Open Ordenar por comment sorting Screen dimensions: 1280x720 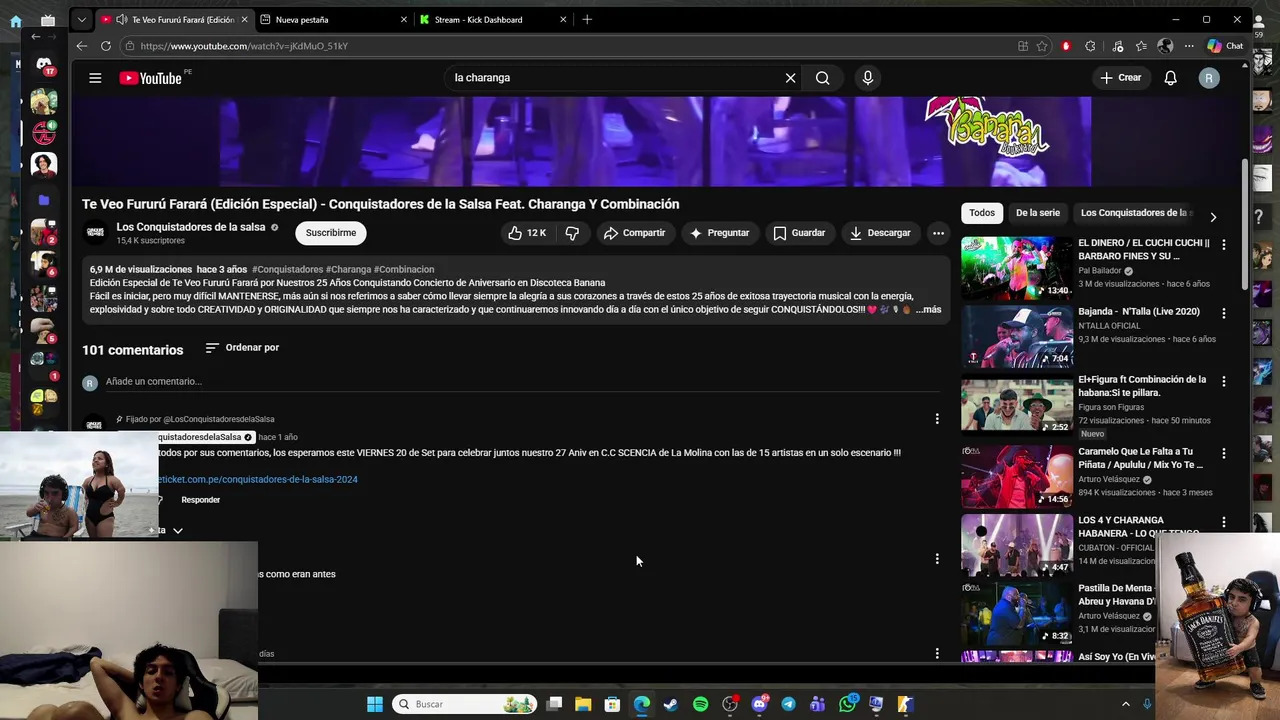point(242,348)
